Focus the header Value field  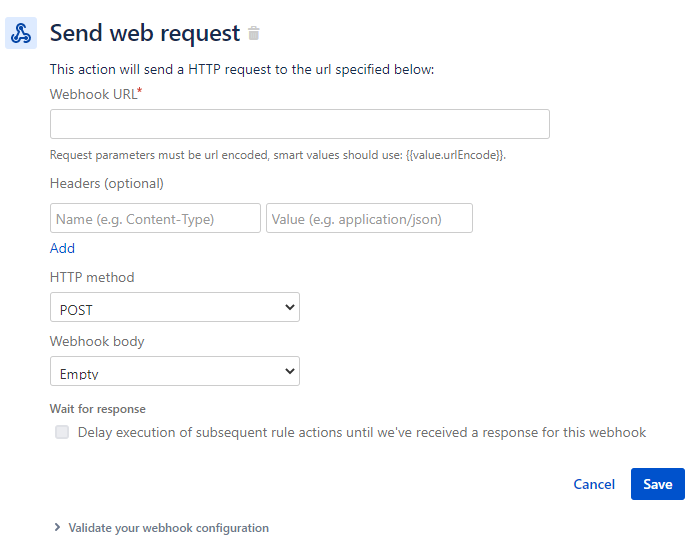[369, 218]
